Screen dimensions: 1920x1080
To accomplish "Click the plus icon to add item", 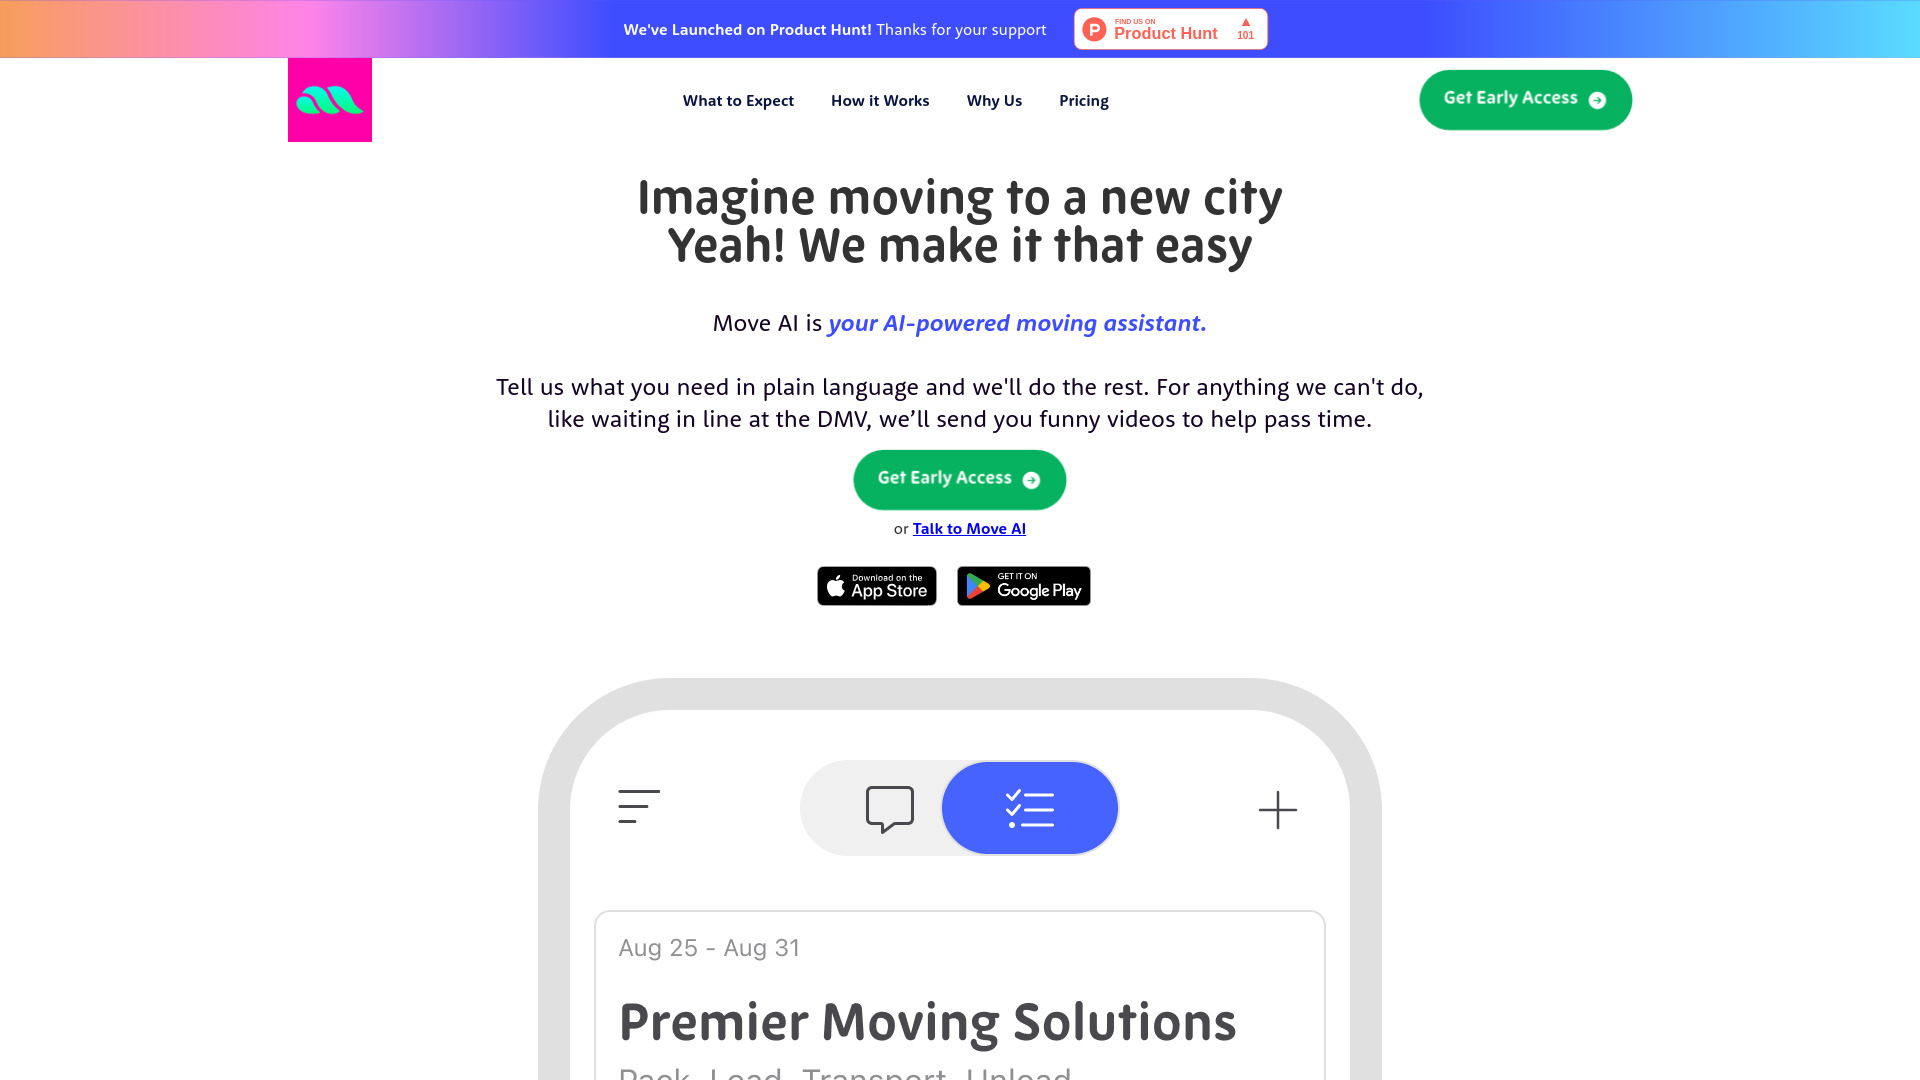I will point(1278,810).
